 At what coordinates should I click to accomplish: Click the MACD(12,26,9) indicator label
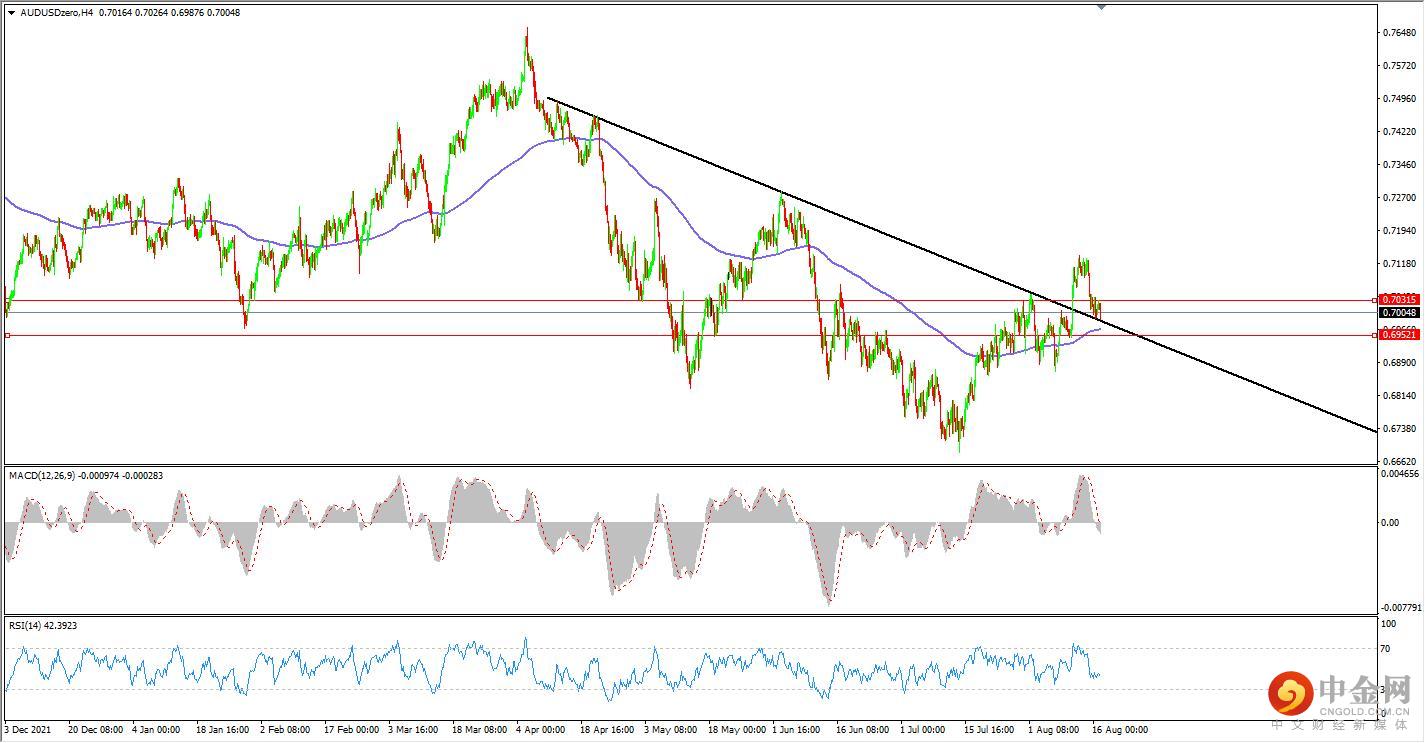point(86,475)
